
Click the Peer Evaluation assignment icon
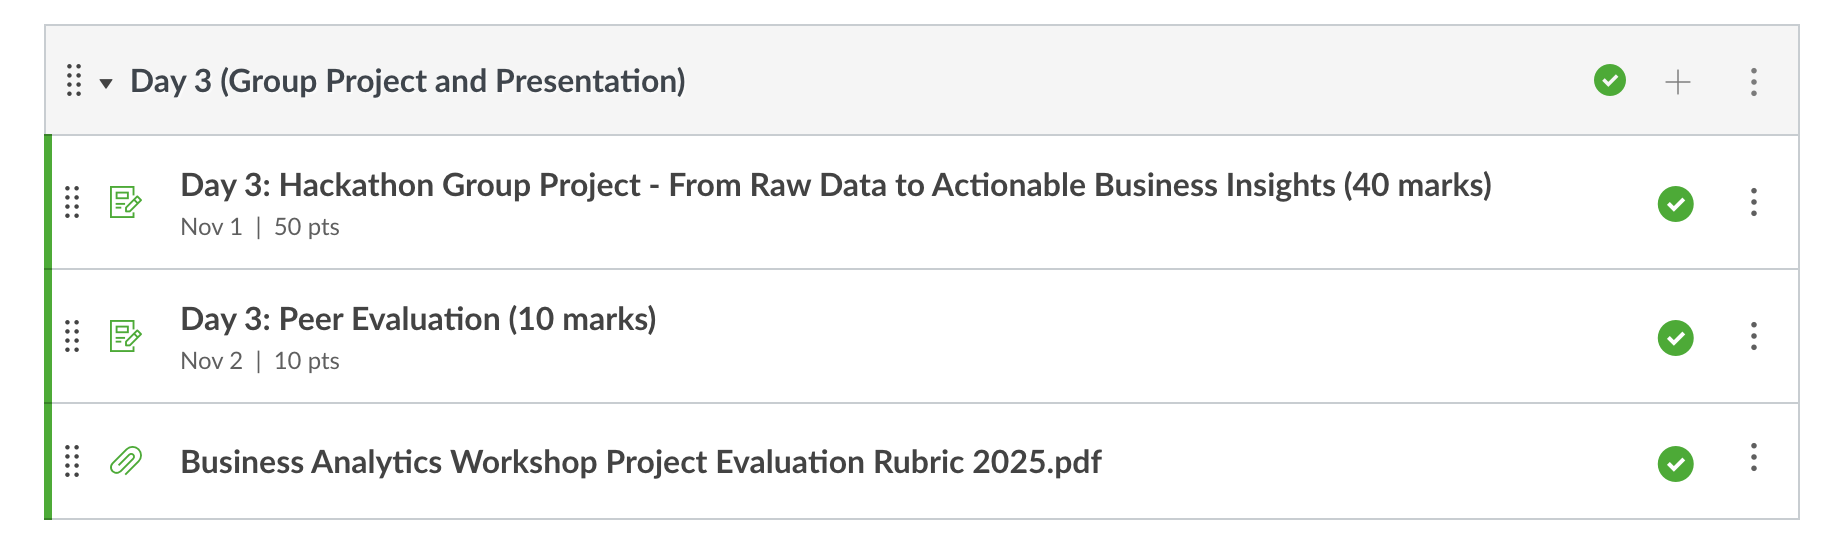pyautogui.click(x=125, y=336)
